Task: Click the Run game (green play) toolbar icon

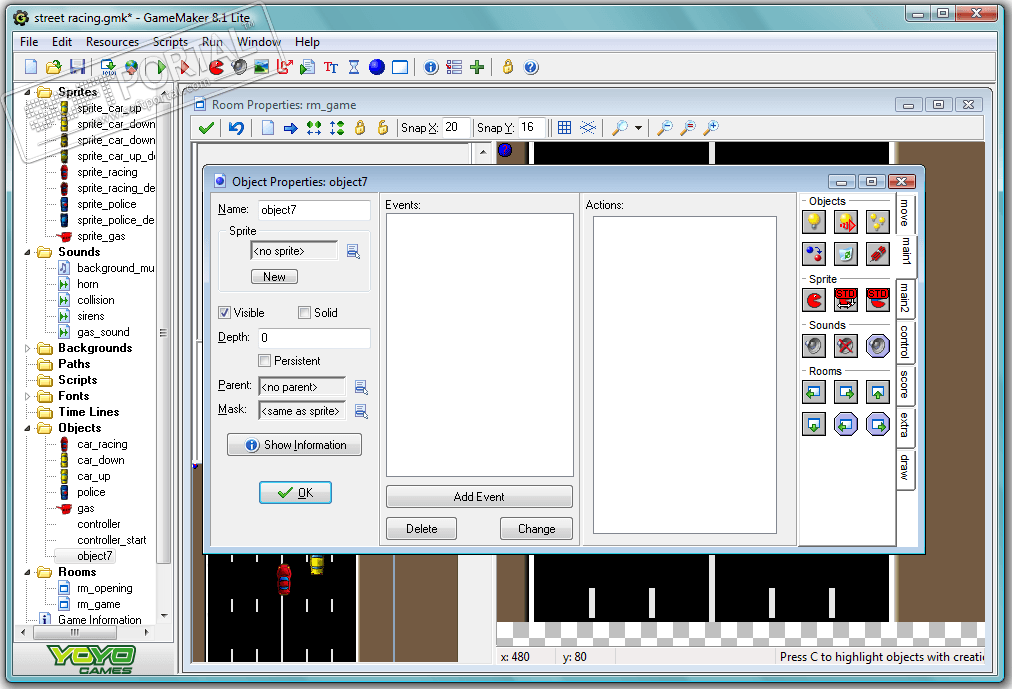Action: [x=161, y=67]
